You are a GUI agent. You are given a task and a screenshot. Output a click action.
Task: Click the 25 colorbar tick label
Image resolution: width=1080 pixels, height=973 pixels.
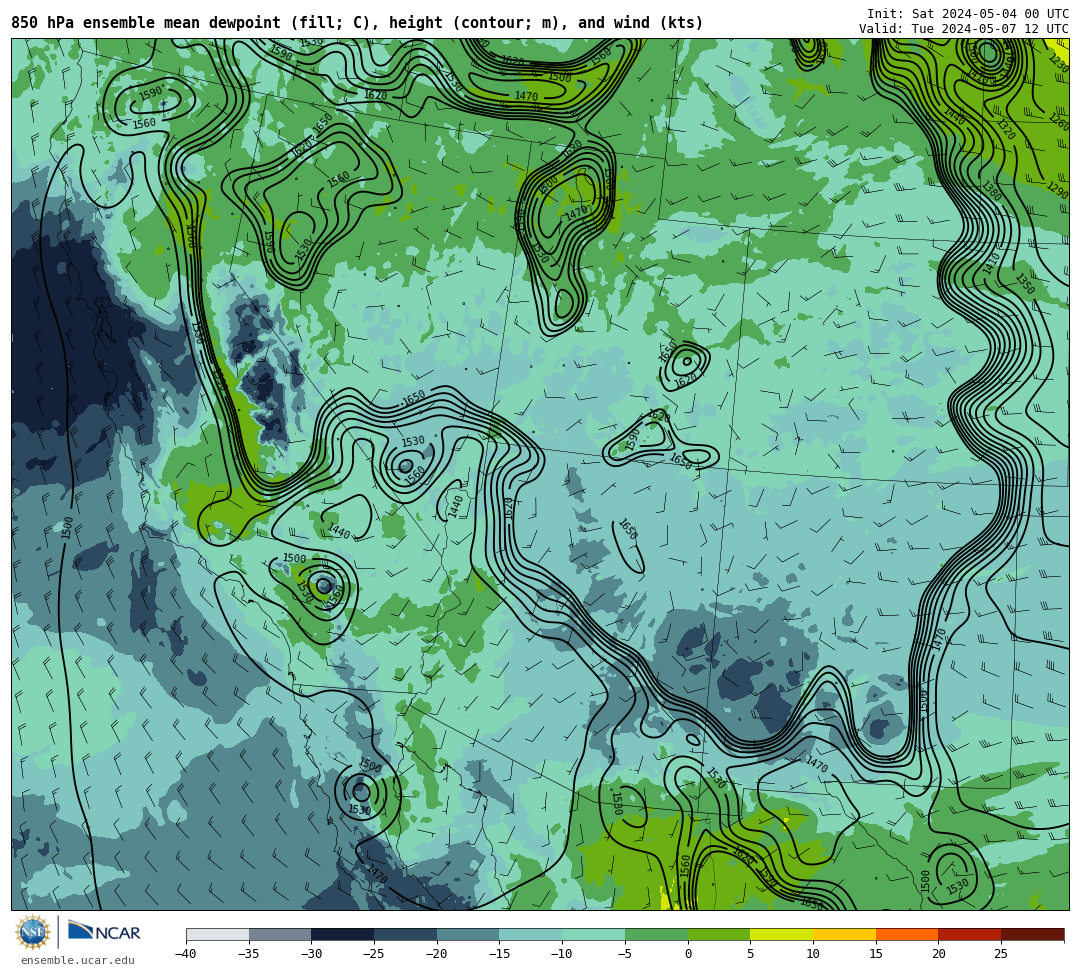pos(1001,954)
